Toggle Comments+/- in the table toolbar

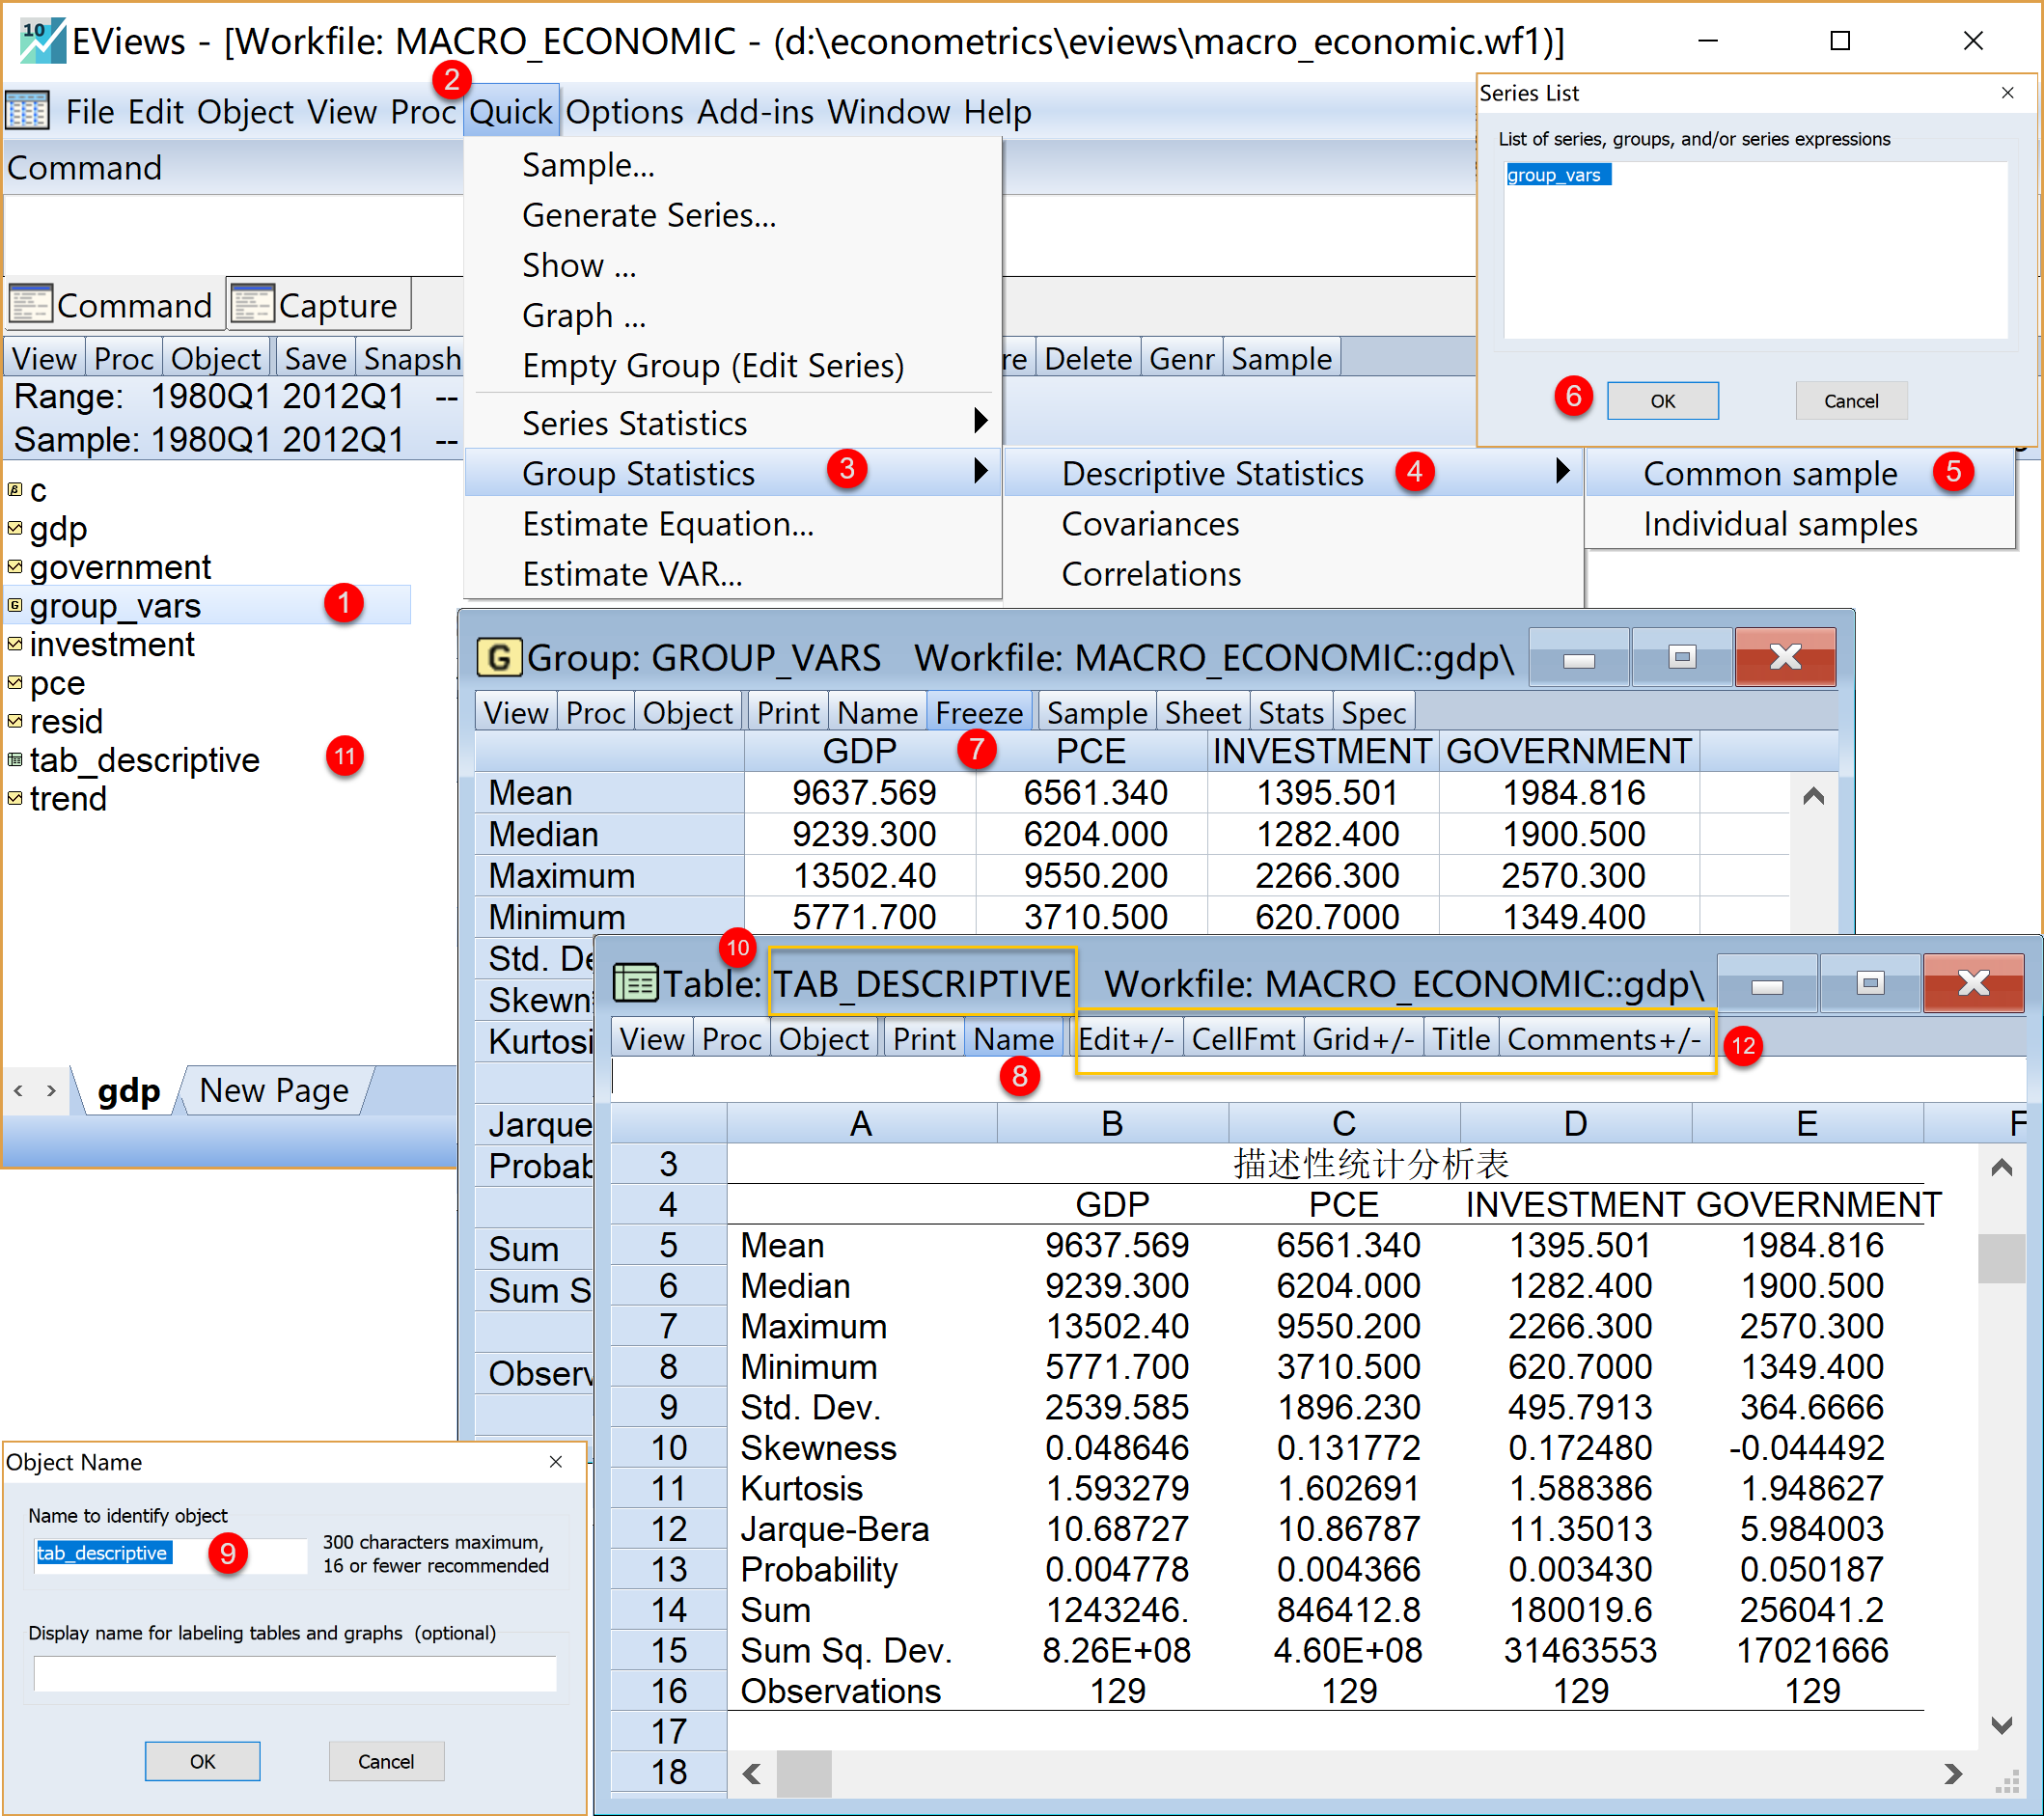tap(1604, 1039)
